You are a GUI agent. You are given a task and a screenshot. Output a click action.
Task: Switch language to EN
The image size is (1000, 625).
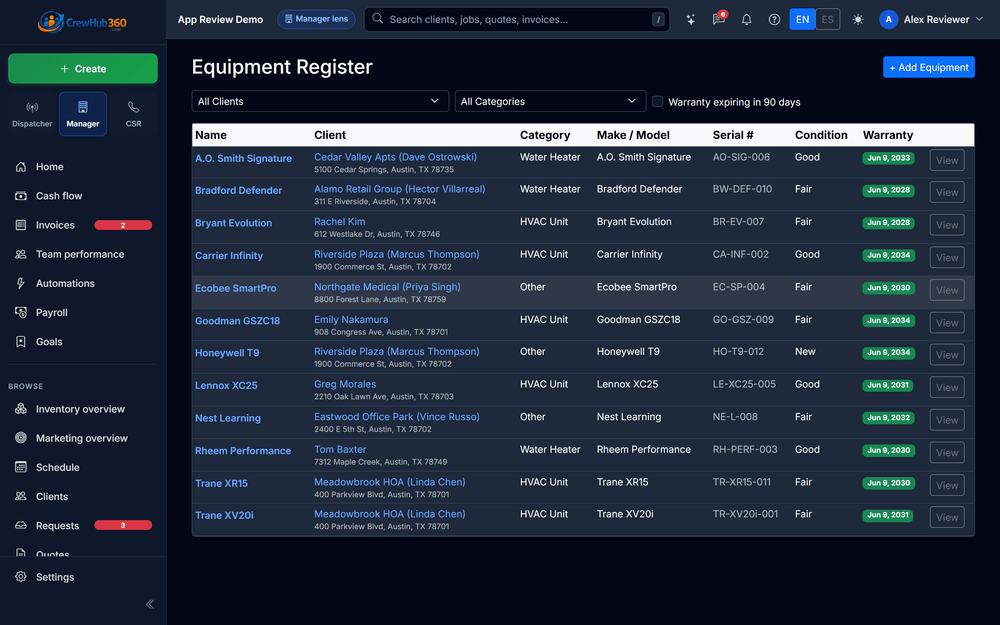pyautogui.click(x=802, y=20)
